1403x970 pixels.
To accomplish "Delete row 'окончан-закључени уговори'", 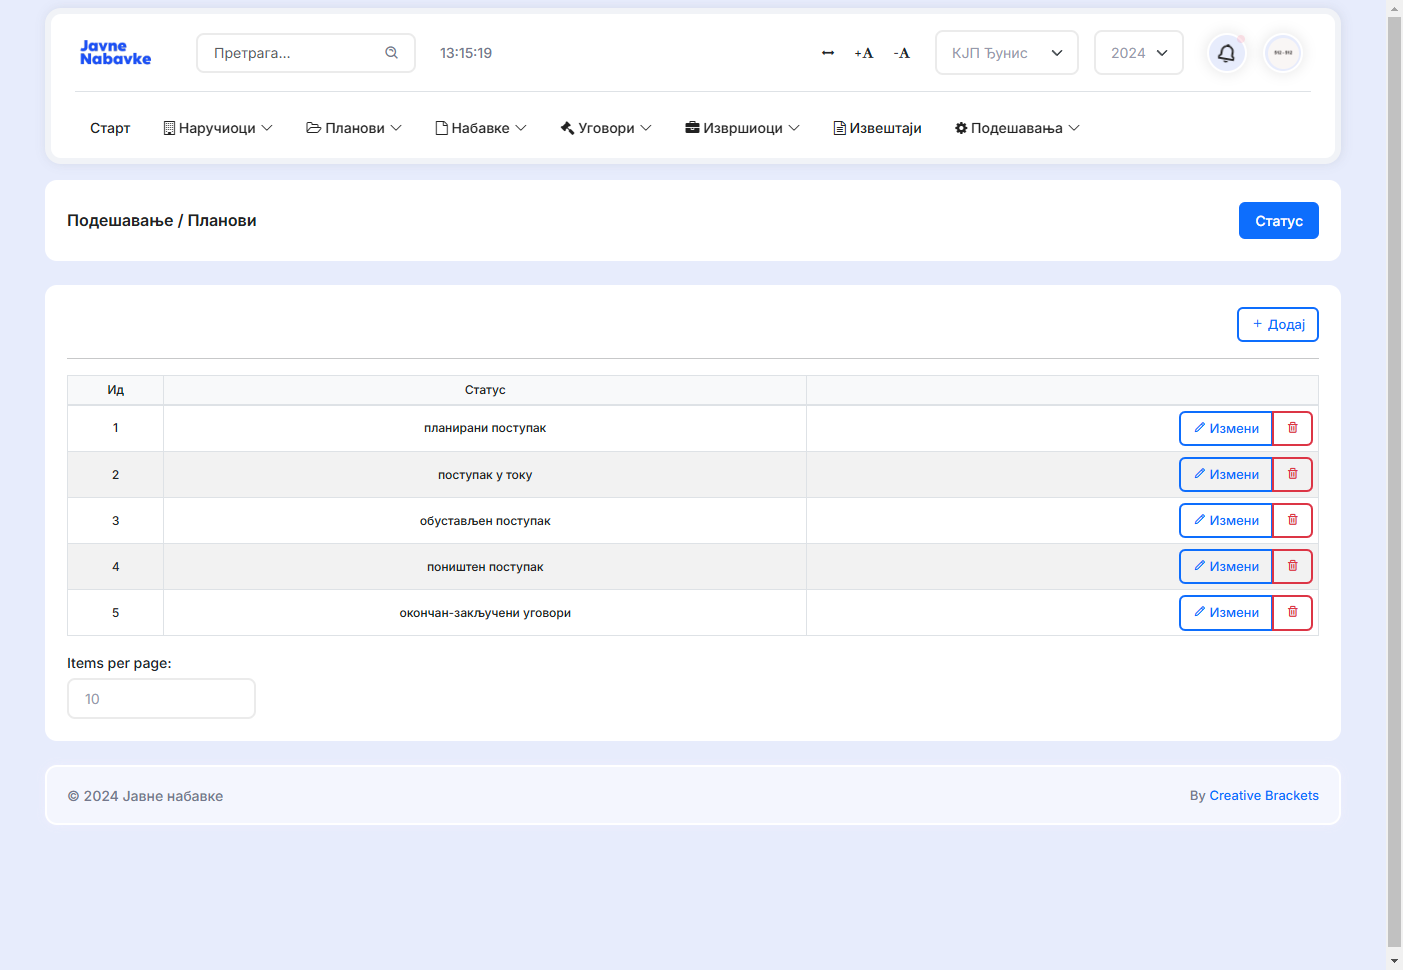I will click(1292, 612).
